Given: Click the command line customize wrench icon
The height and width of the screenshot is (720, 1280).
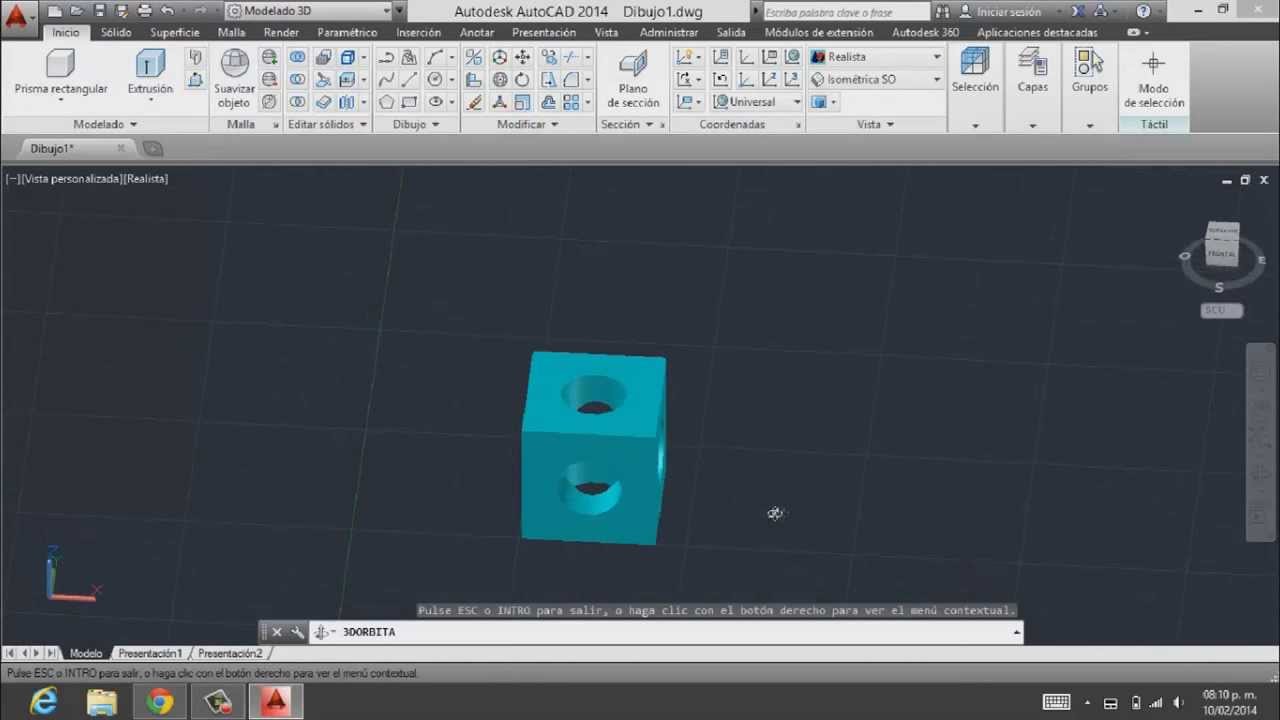Looking at the screenshot, I should point(297,632).
